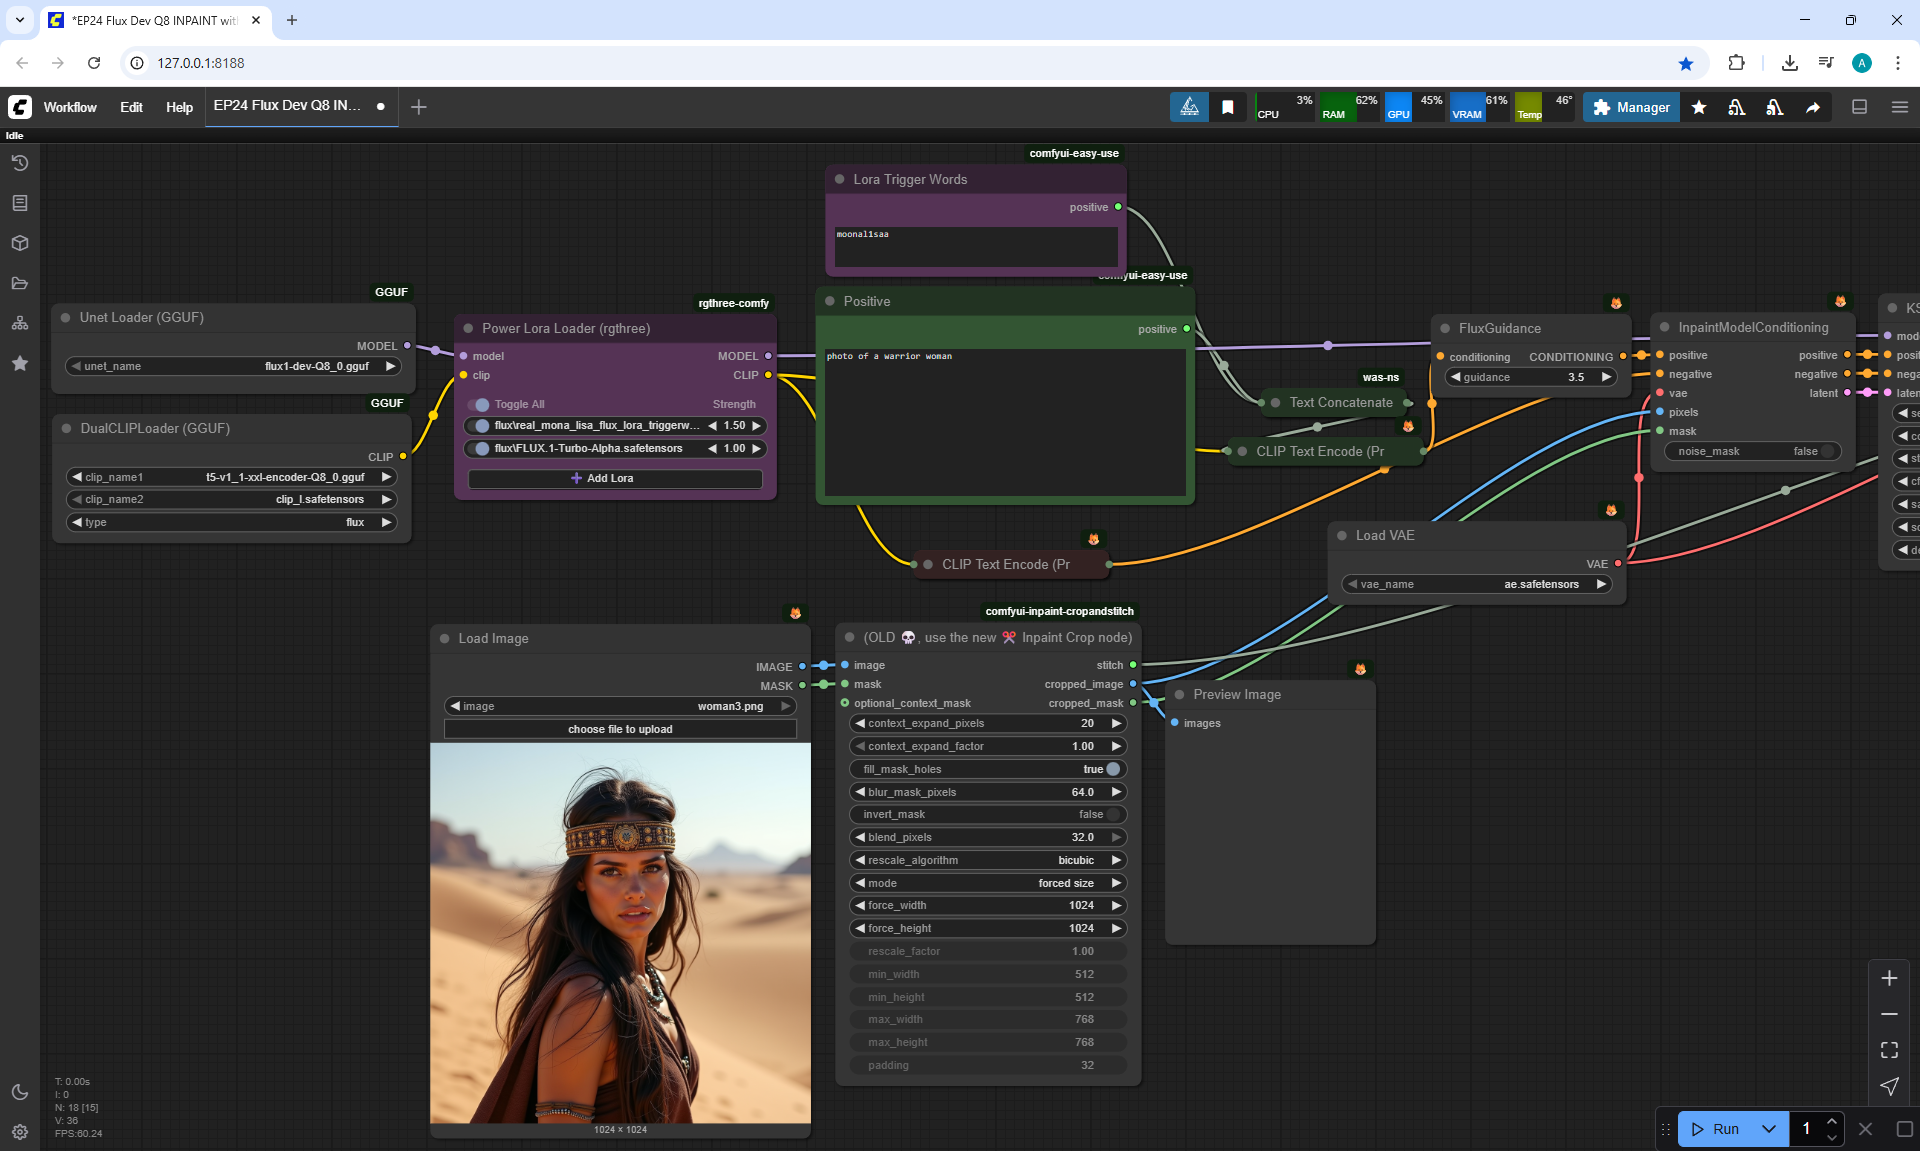Open the Workflow menu
The height and width of the screenshot is (1151, 1920).
click(70, 107)
